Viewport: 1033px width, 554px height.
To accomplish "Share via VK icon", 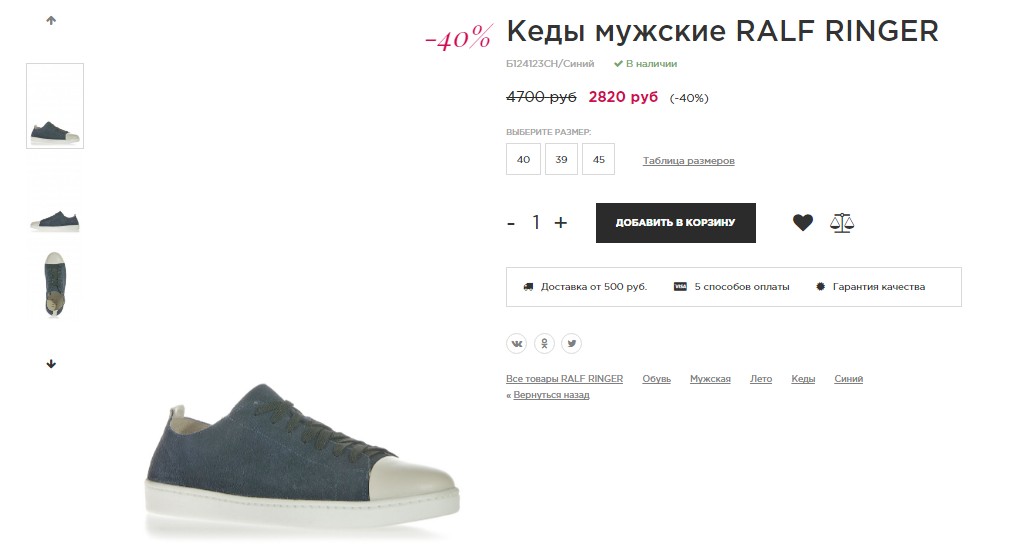I will click(516, 343).
